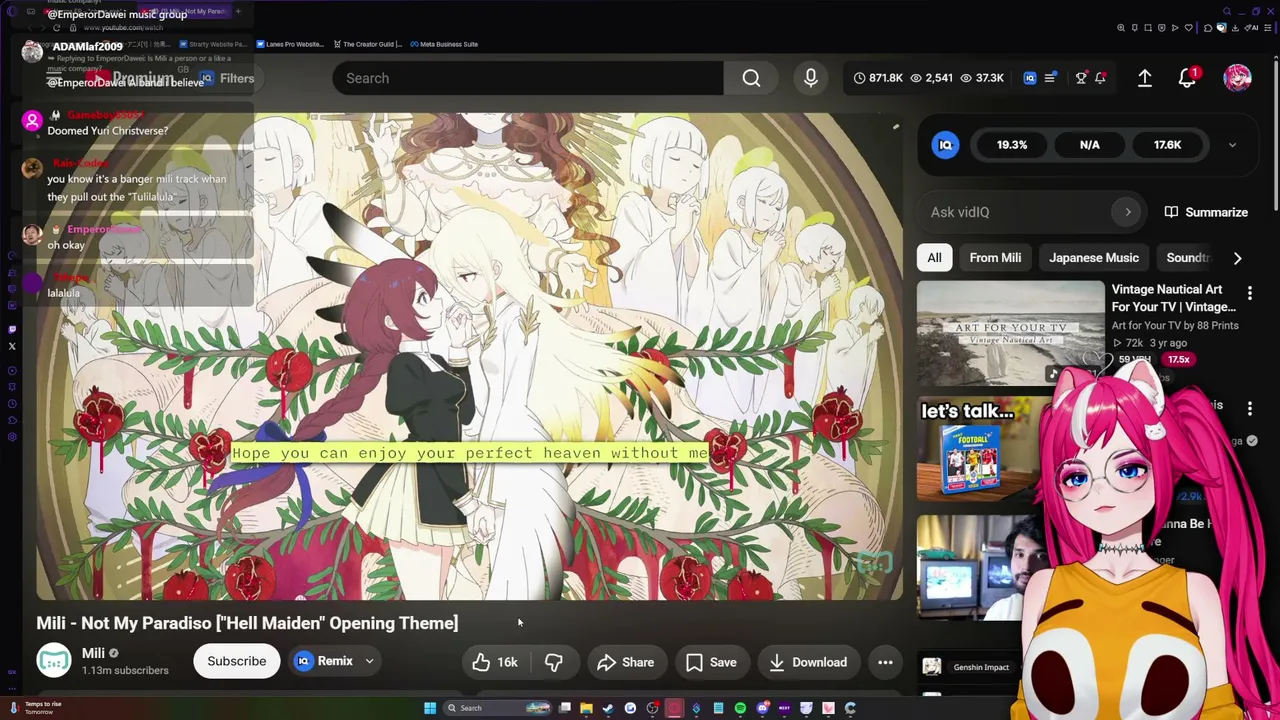The width and height of the screenshot is (1280, 720).
Task: Dislike the video with thumbs down
Action: click(554, 662)
